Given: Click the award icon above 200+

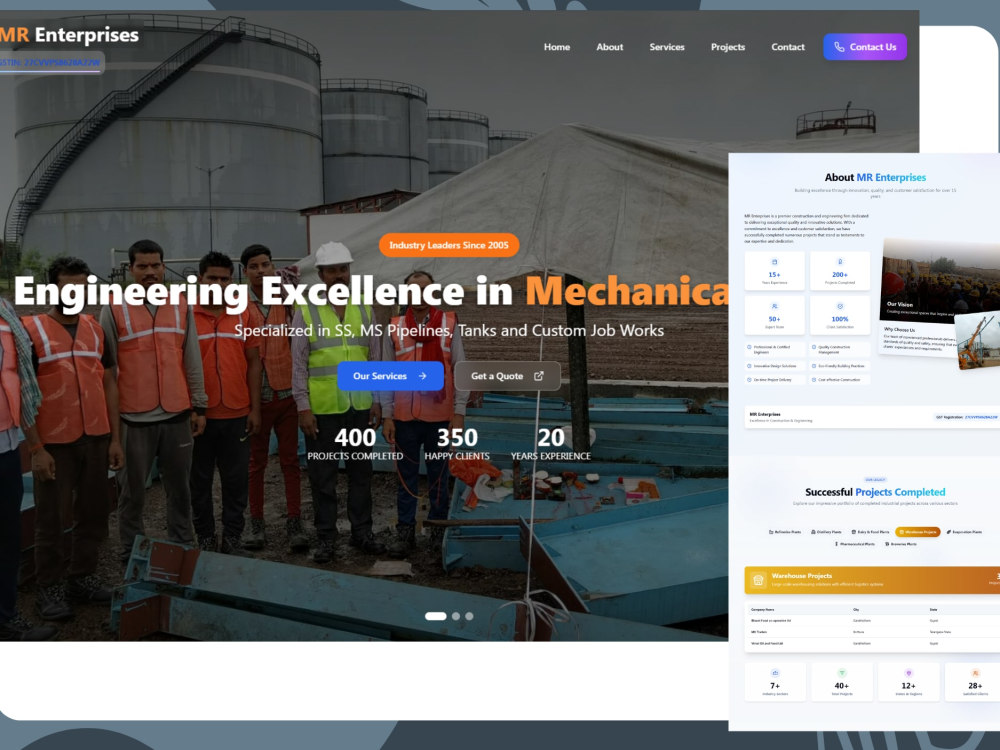Looking at the screenshot, I should (840, 262).
